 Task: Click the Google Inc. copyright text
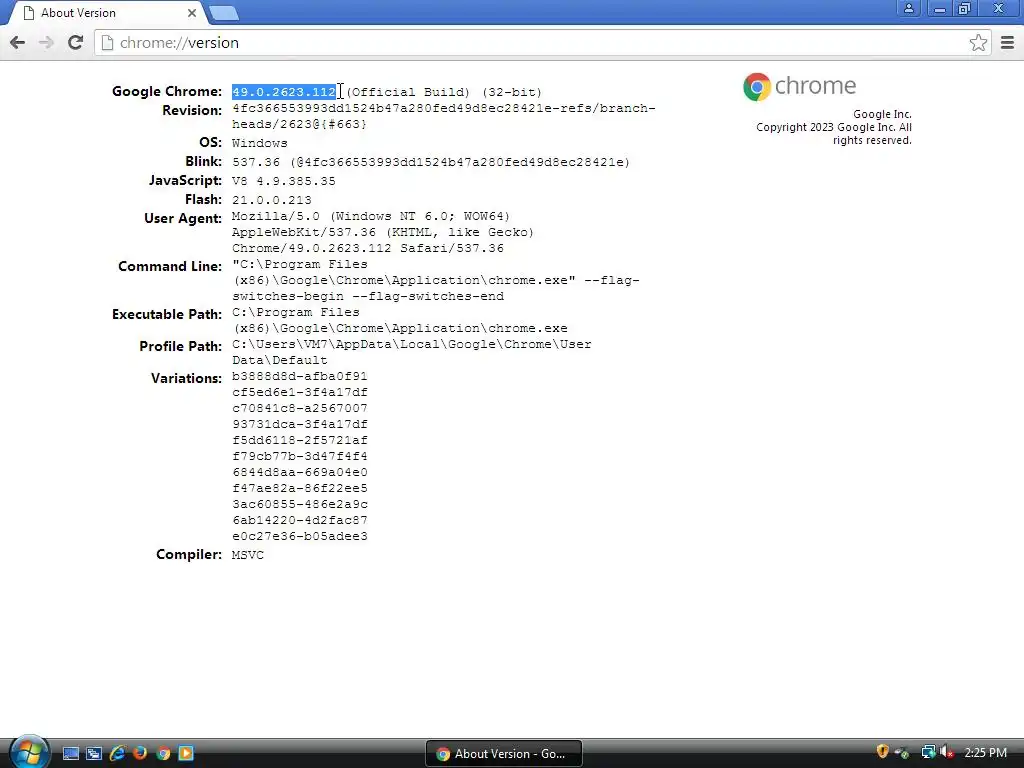tap(834, 127)
